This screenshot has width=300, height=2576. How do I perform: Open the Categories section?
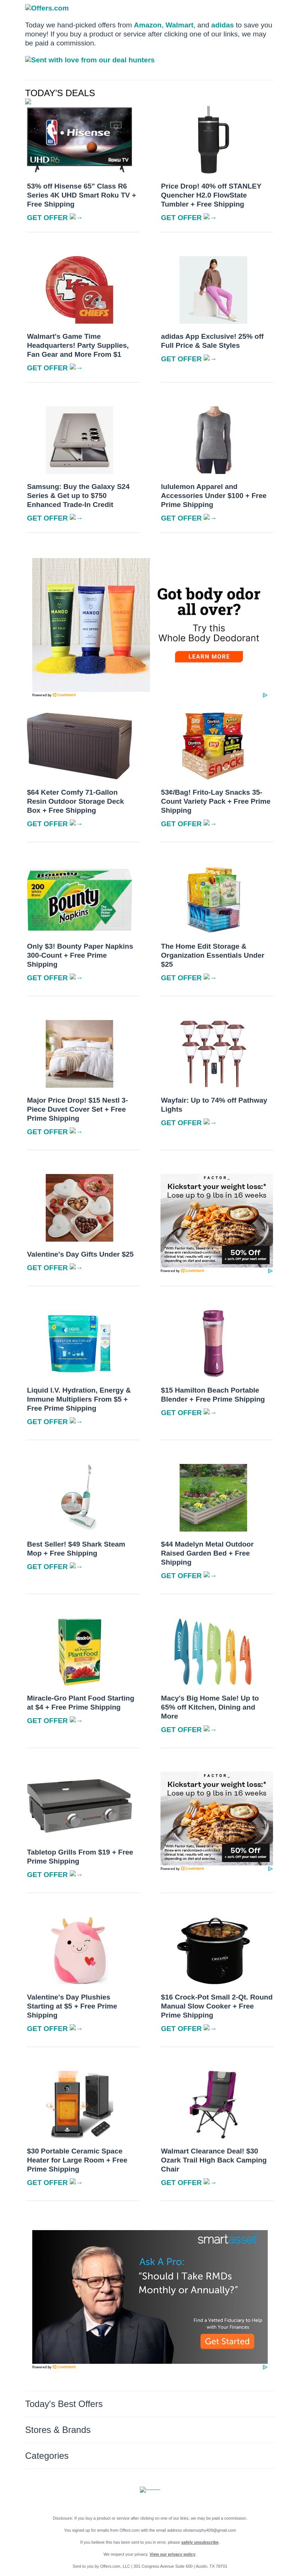pyautogui.click(x=47, y=2455)
